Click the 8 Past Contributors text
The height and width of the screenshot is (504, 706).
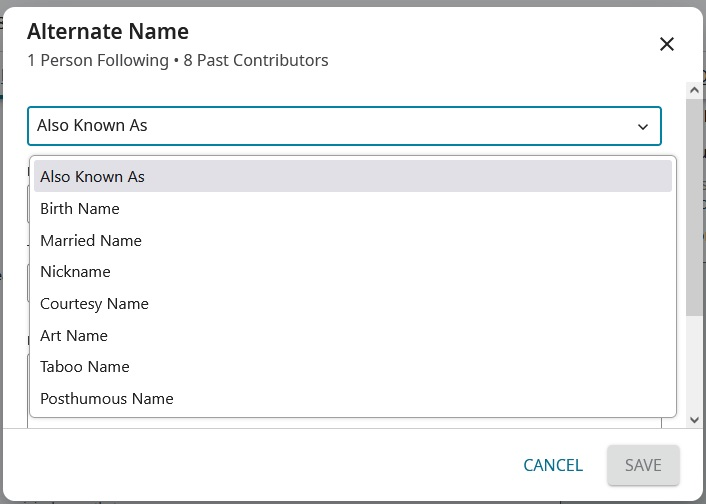[x=256, y=61]
